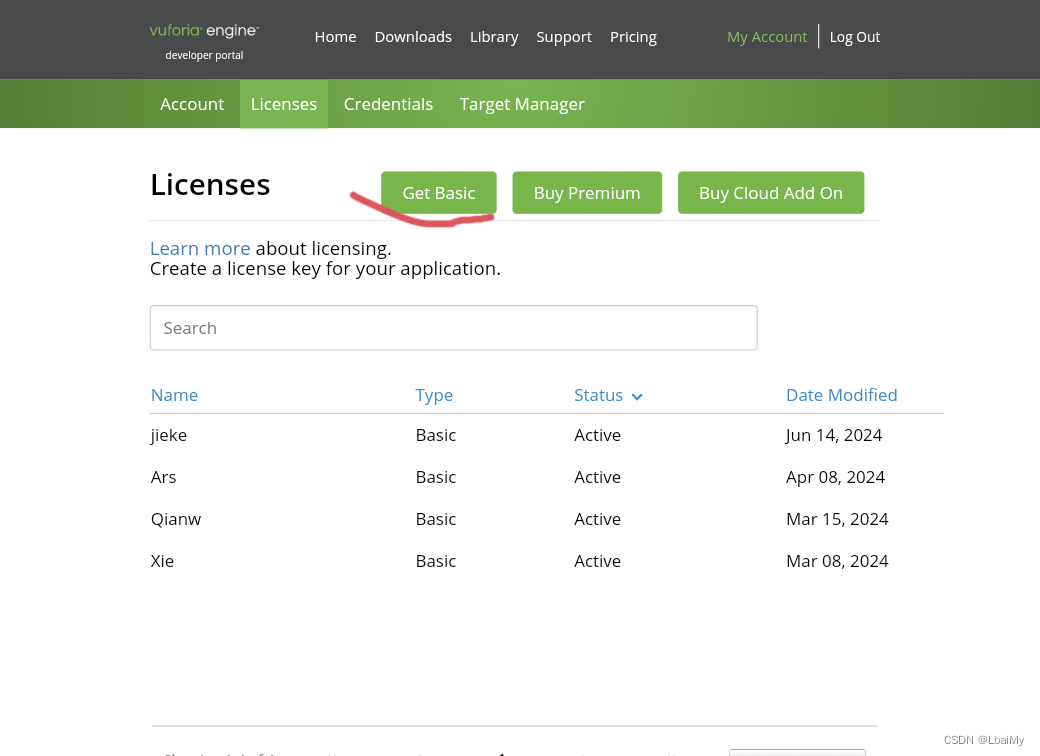
Task: Click the Buy Premium button
Action: 587,193
